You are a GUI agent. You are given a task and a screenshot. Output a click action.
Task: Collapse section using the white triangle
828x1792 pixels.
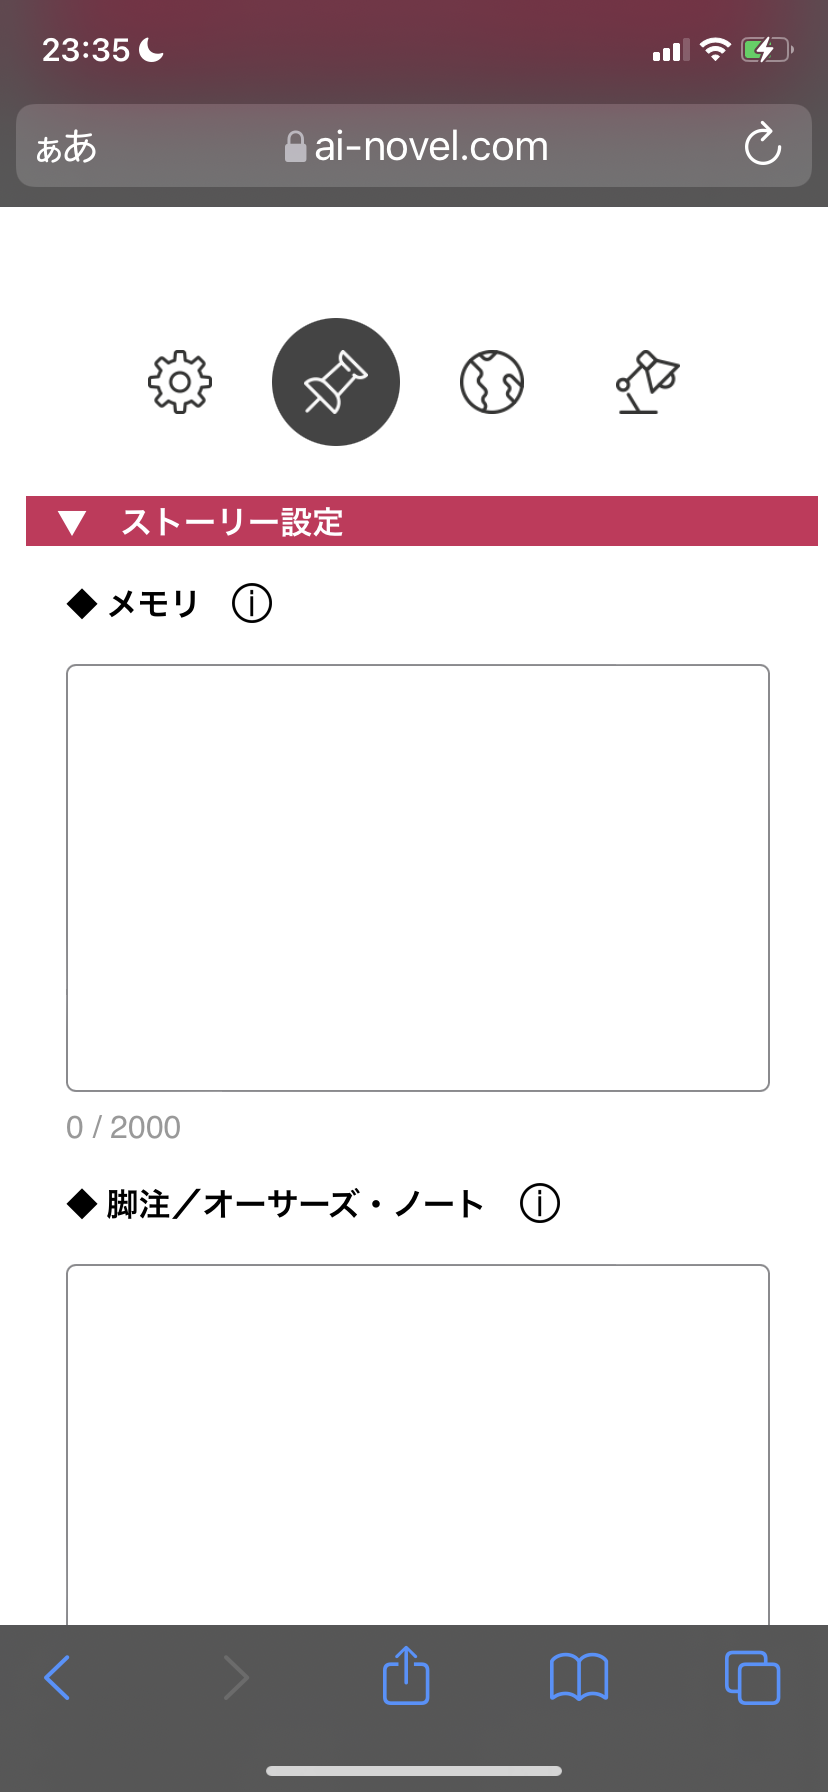pos(72,522)
